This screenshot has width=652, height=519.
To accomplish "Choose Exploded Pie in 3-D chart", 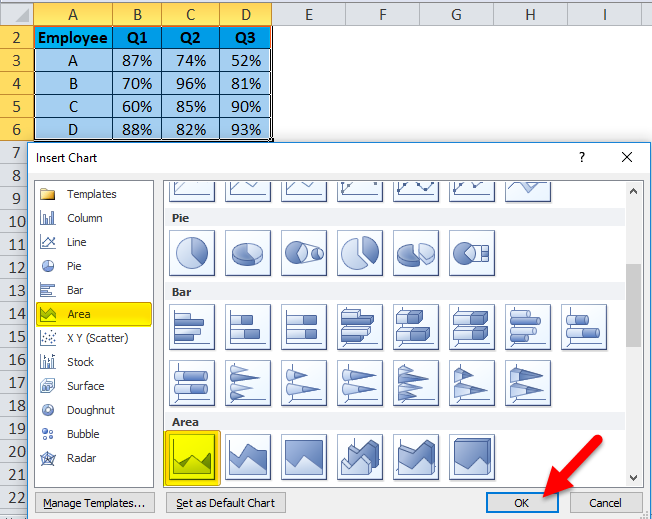I will coord(416,253).
